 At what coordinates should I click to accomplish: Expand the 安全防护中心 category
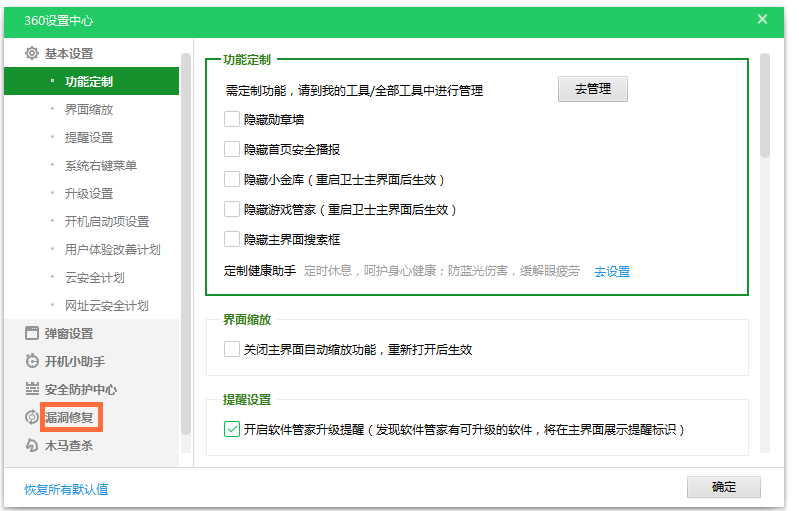point(81,390)
